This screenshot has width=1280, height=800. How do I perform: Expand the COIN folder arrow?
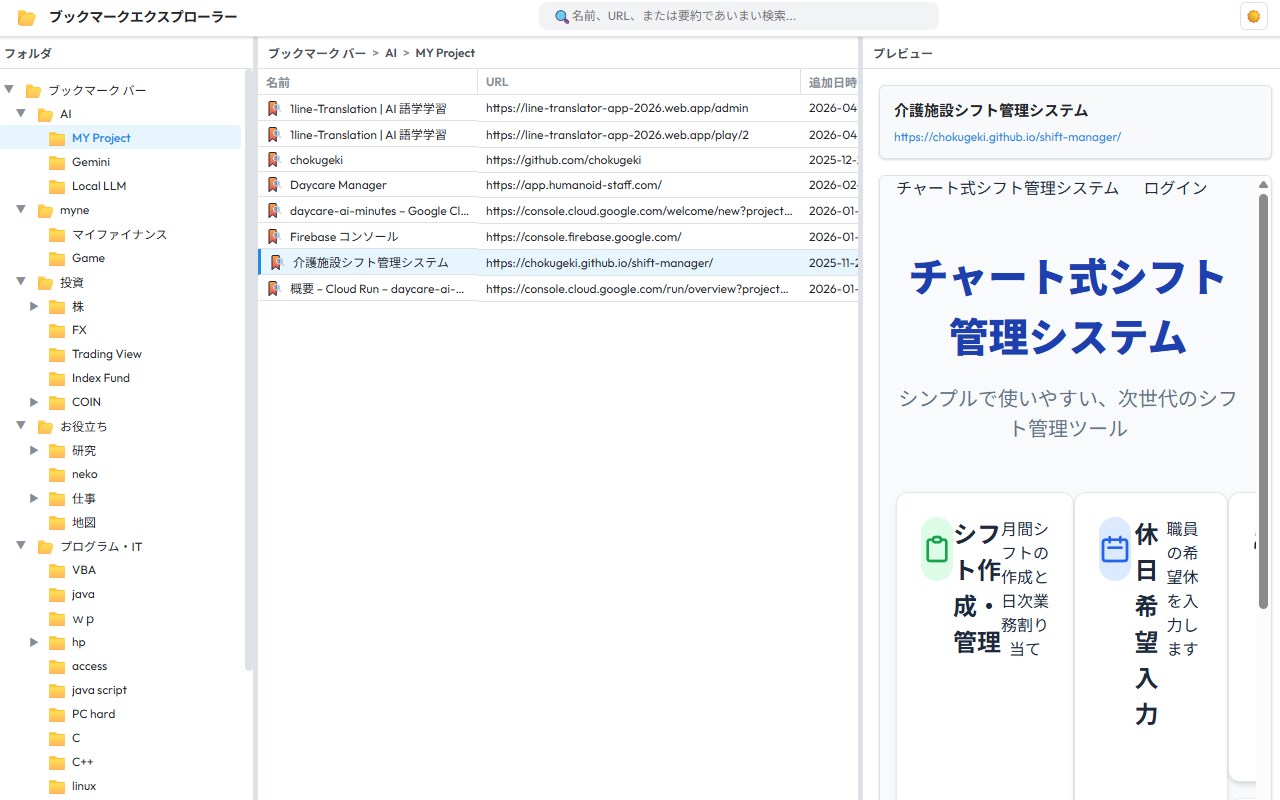[33, 402]
